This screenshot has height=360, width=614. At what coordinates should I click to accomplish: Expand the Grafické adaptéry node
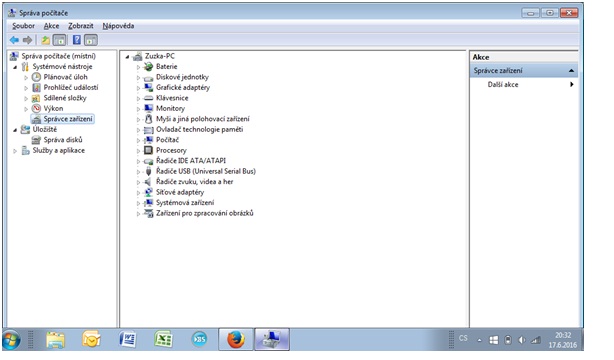pyautogui.click(x=138, y=88)
